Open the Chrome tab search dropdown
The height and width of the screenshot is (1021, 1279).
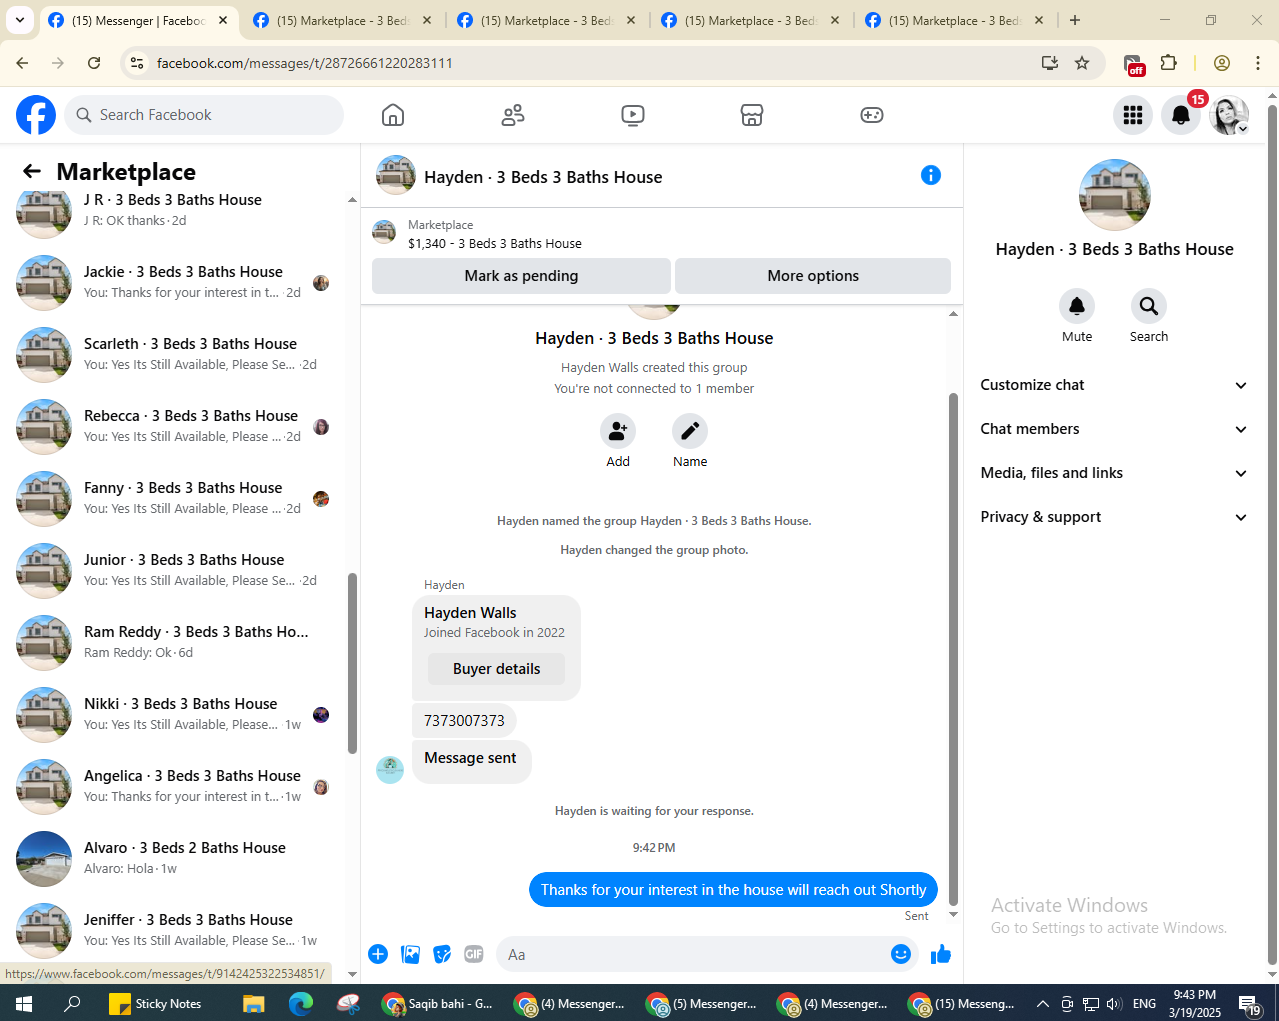[19, 20]
